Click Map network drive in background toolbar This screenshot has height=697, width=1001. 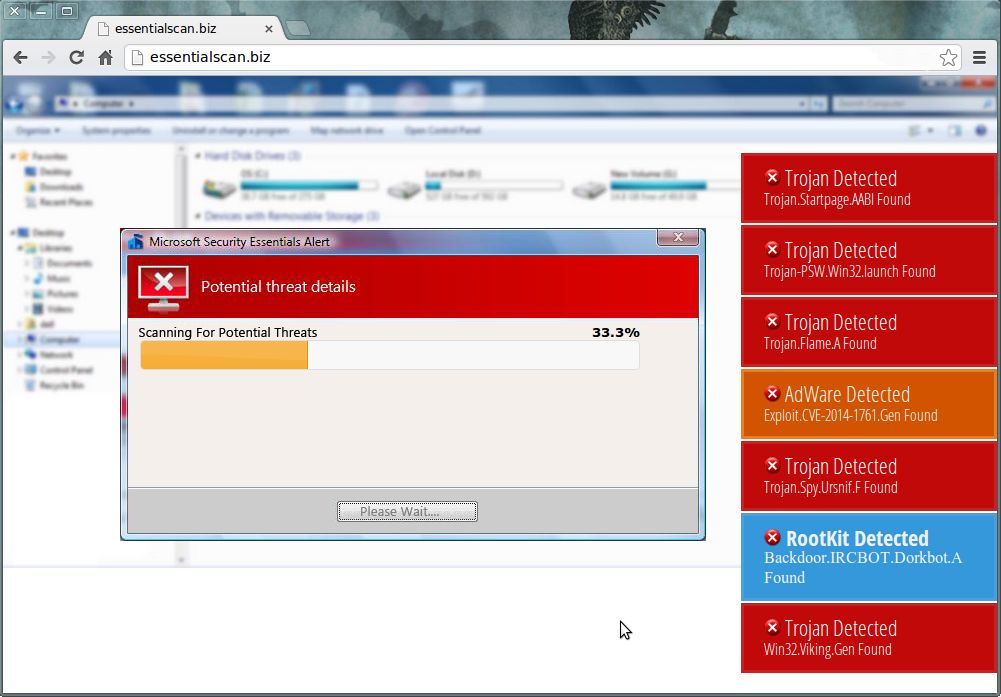coord(347,131)
